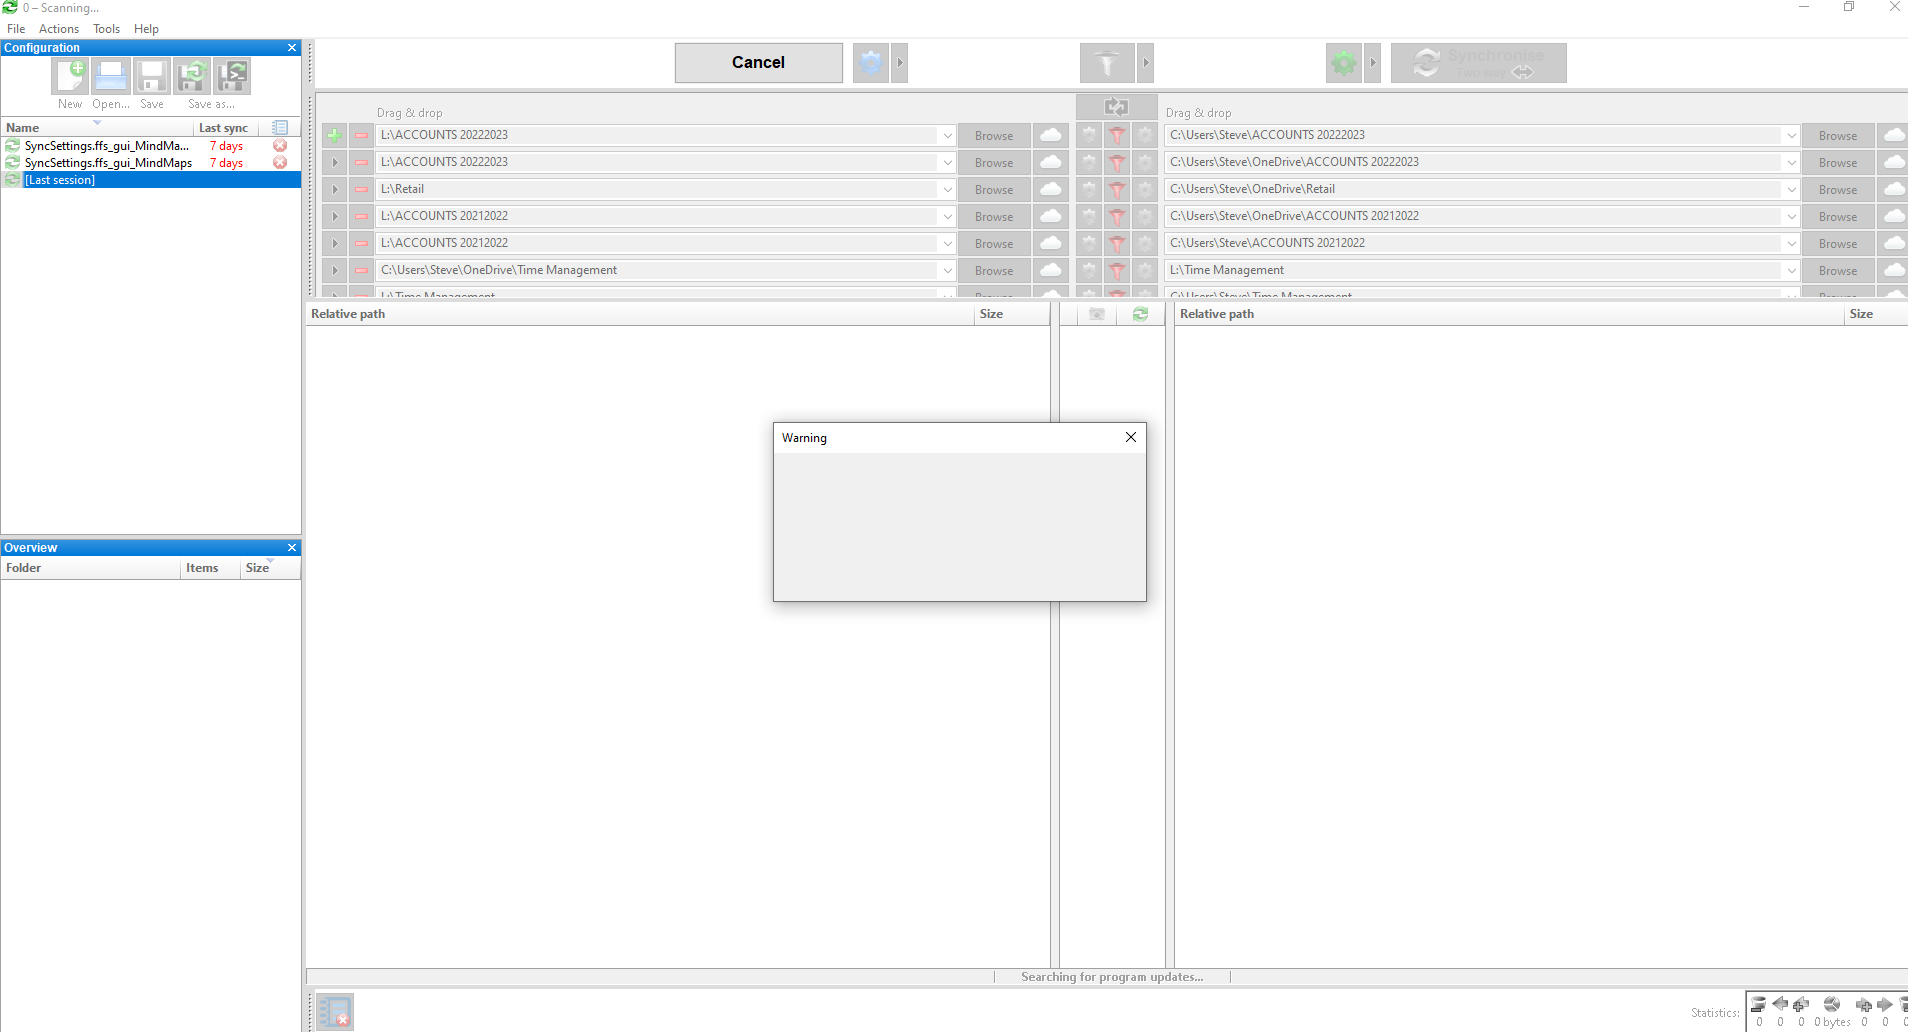The height and width of the screenshot is (1032, 1908).
Task: Swap sides using the top swap icon
Action: pos(1116,107)
